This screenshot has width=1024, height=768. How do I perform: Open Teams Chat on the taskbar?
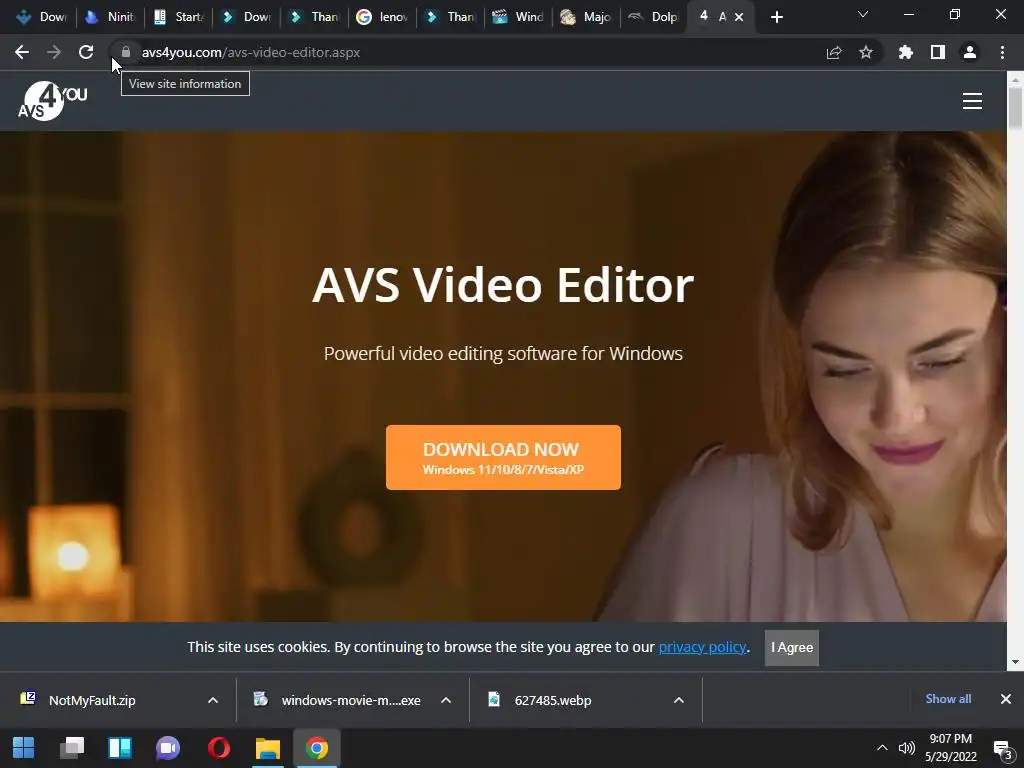click(x=168, y=748)
